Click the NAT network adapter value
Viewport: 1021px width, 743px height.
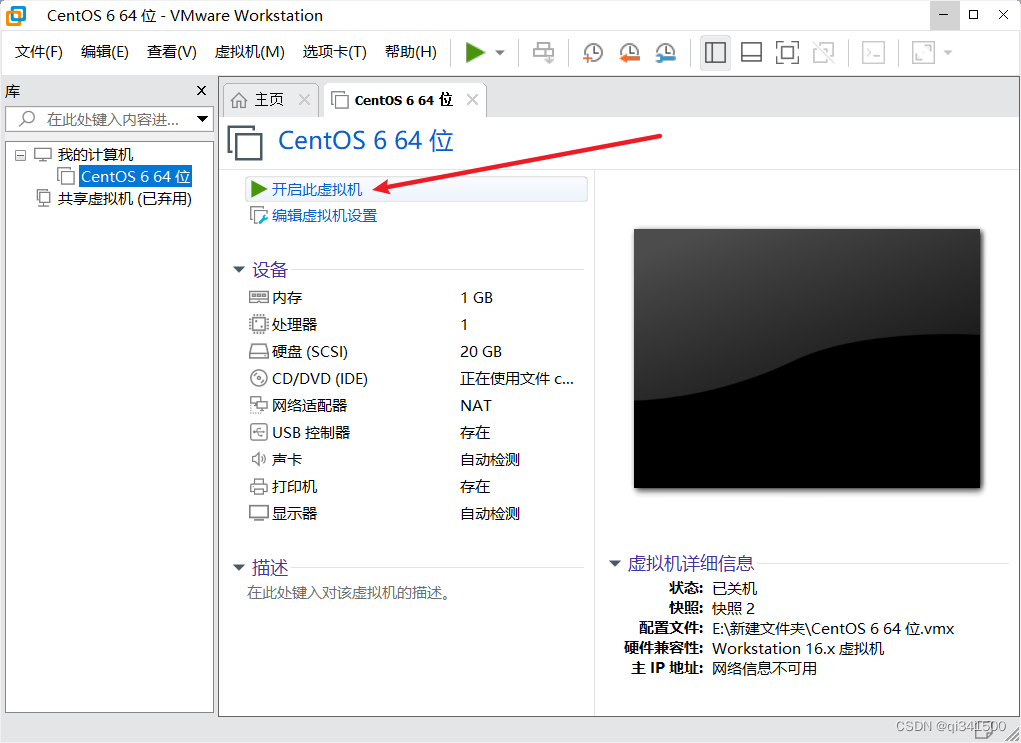(476, 406)
